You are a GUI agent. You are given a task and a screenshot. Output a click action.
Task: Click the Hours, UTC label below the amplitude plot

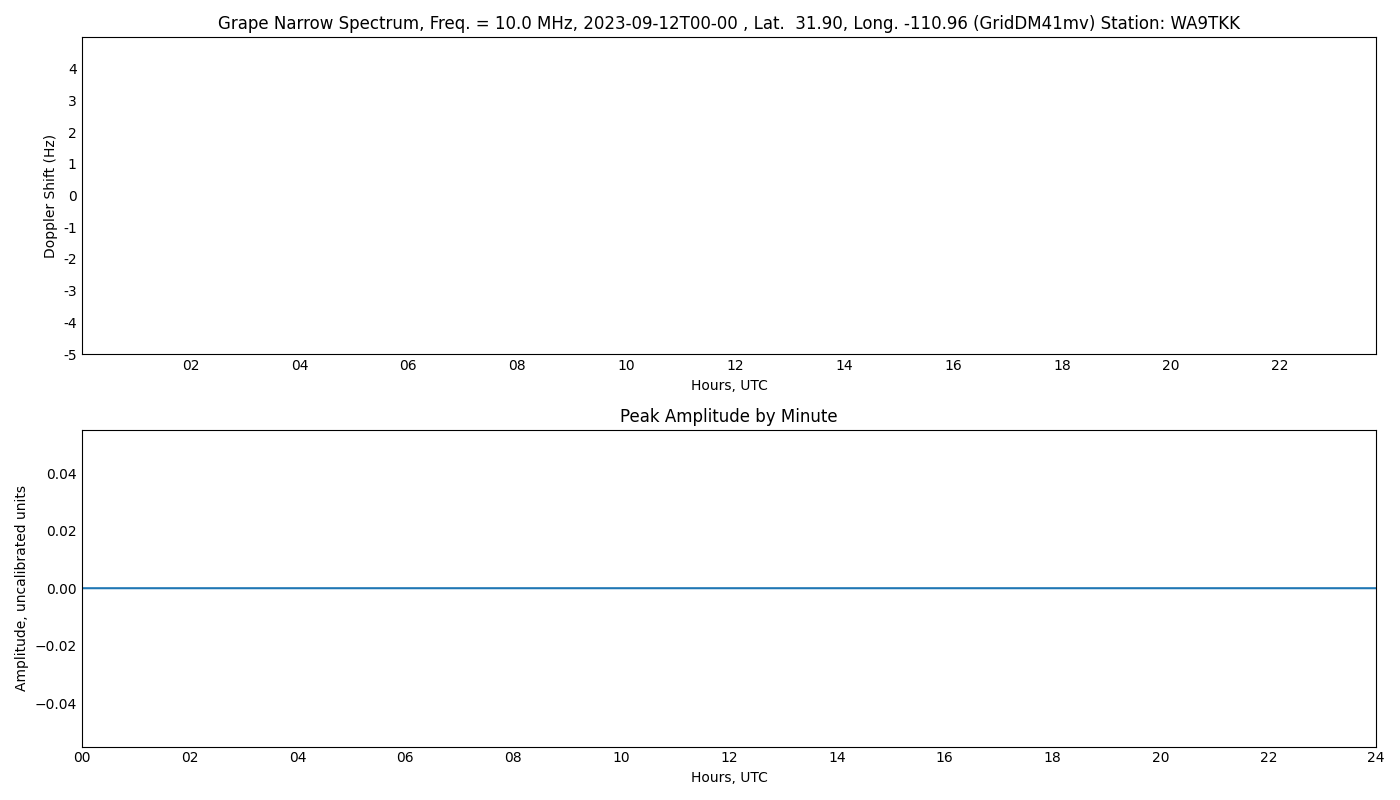729,777
